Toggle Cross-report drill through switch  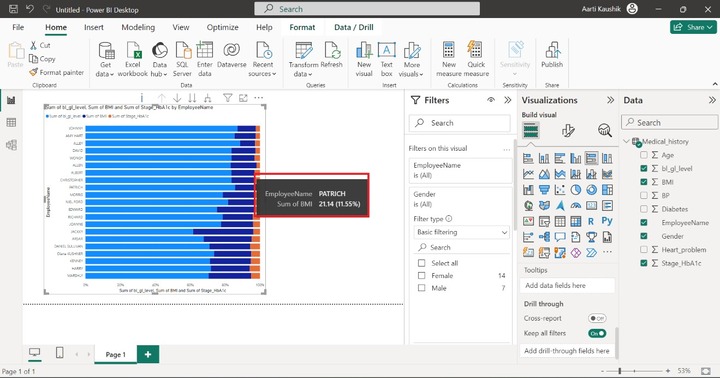coord(597,318)
